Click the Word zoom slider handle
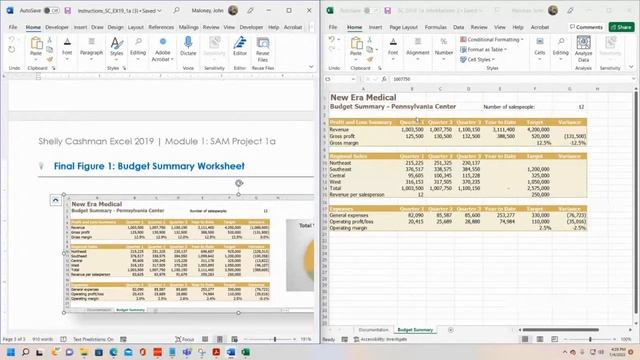Screen dimensions: 640x360 [x=275, y=339]
